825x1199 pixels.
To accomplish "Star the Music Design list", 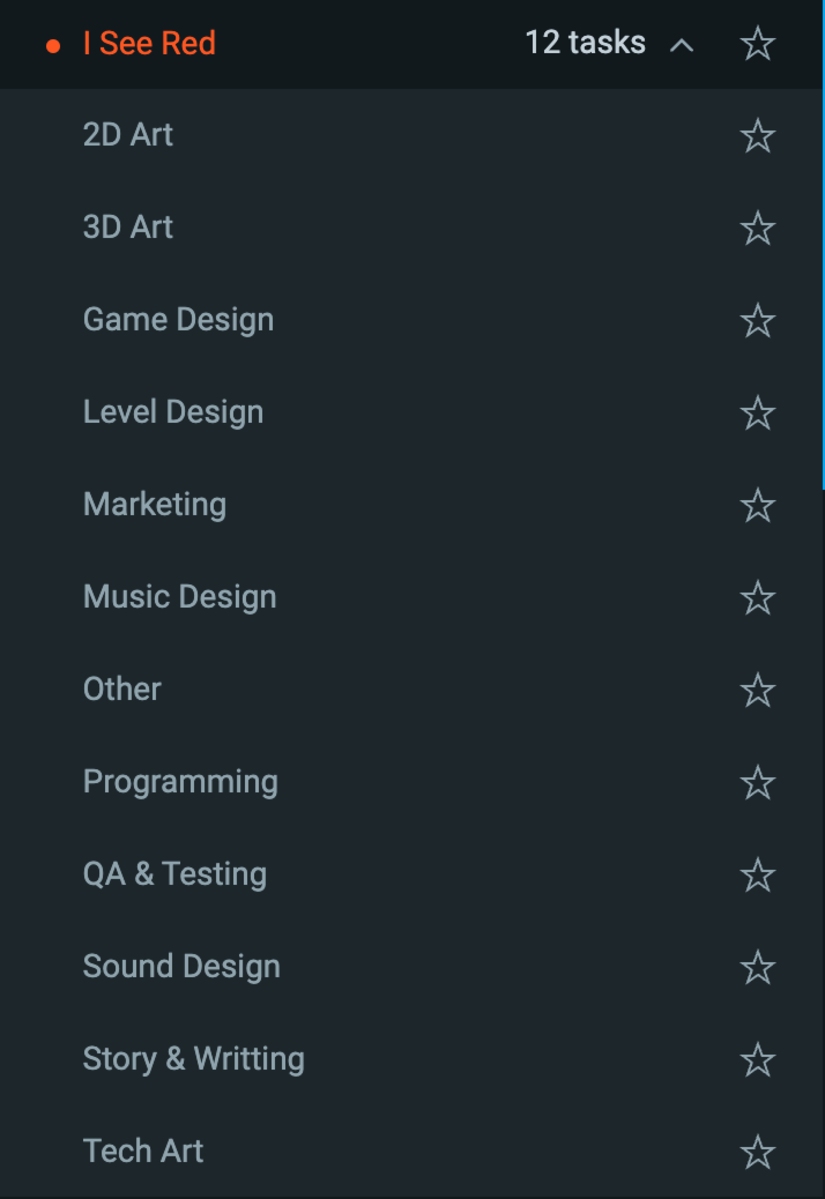I will click(x=758, y=598).
